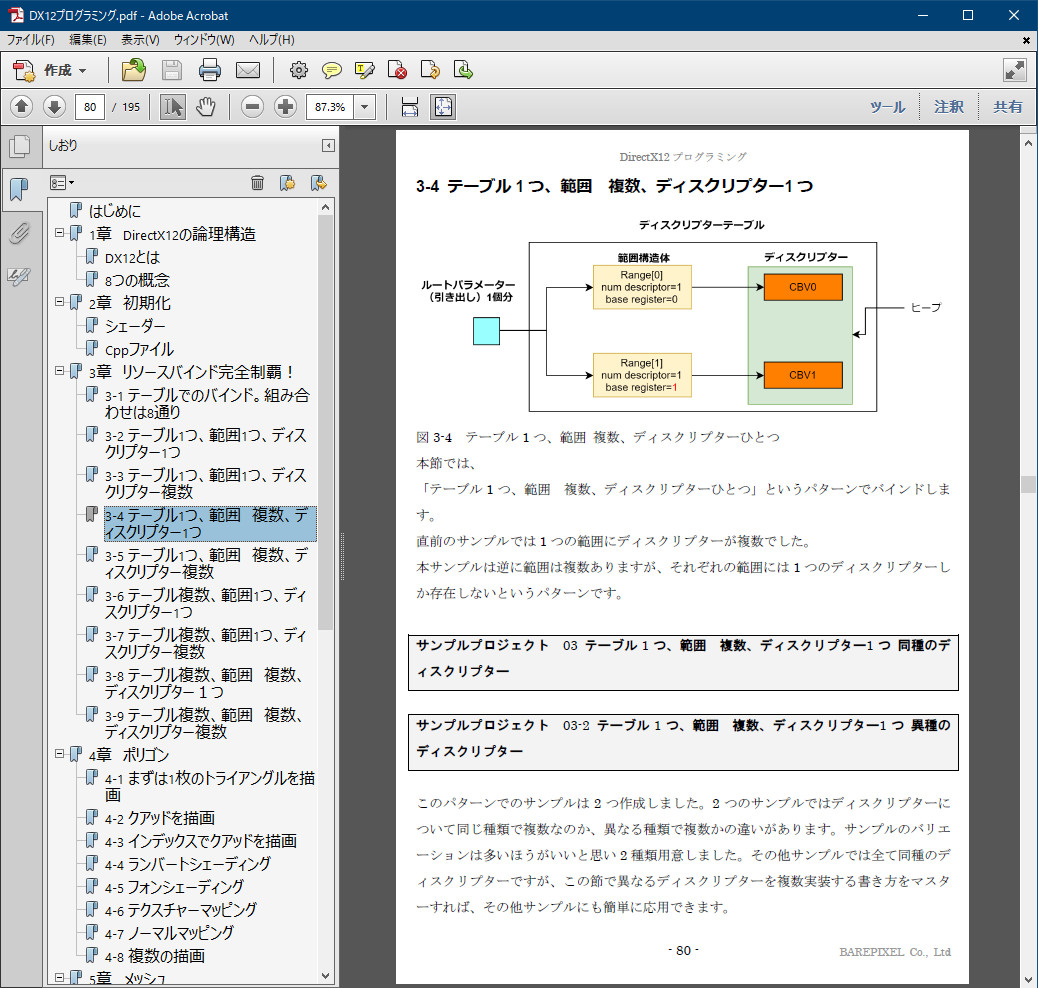This screenshot has height=988, width=1038.
Task: Enable fit-width page view
Action: [x=410, y=107]
